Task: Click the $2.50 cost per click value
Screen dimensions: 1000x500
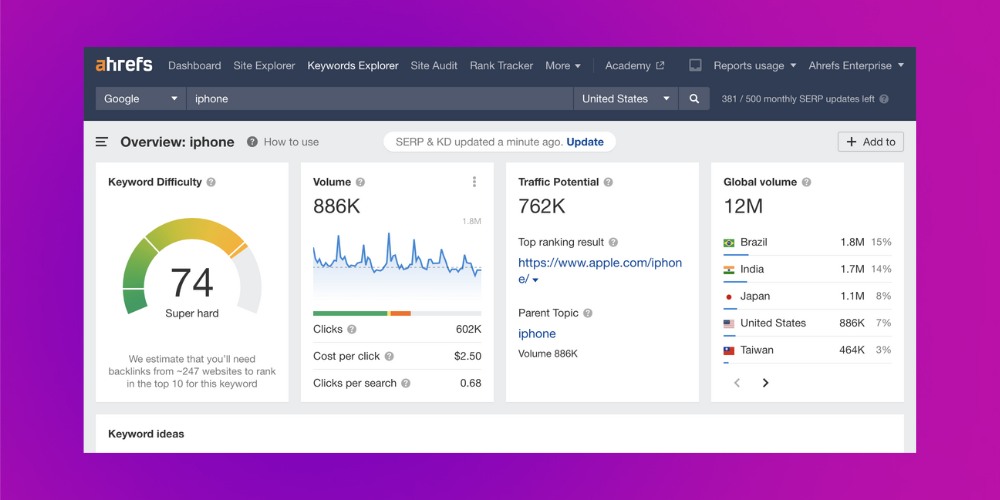Action: [467, 356]
